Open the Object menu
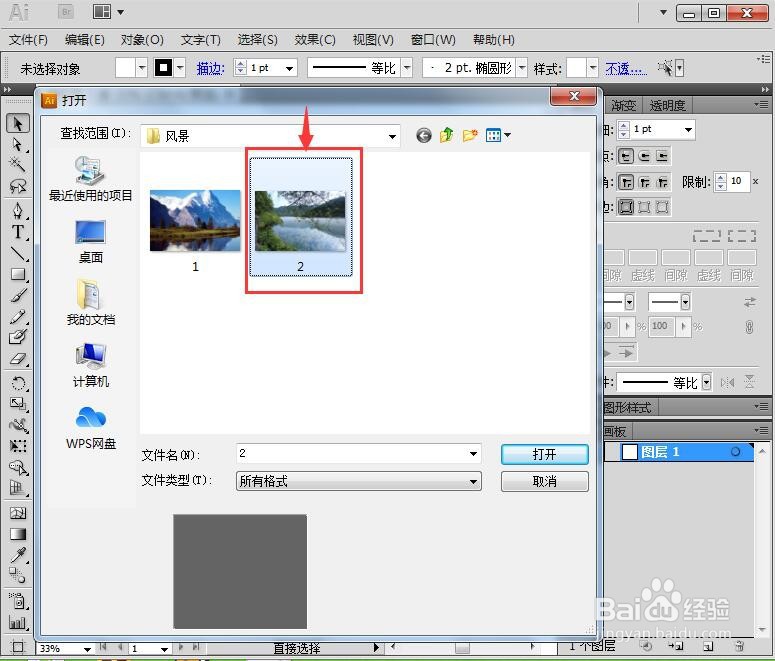The width and height of the screenshot is (775, 661). click(142, 40)
